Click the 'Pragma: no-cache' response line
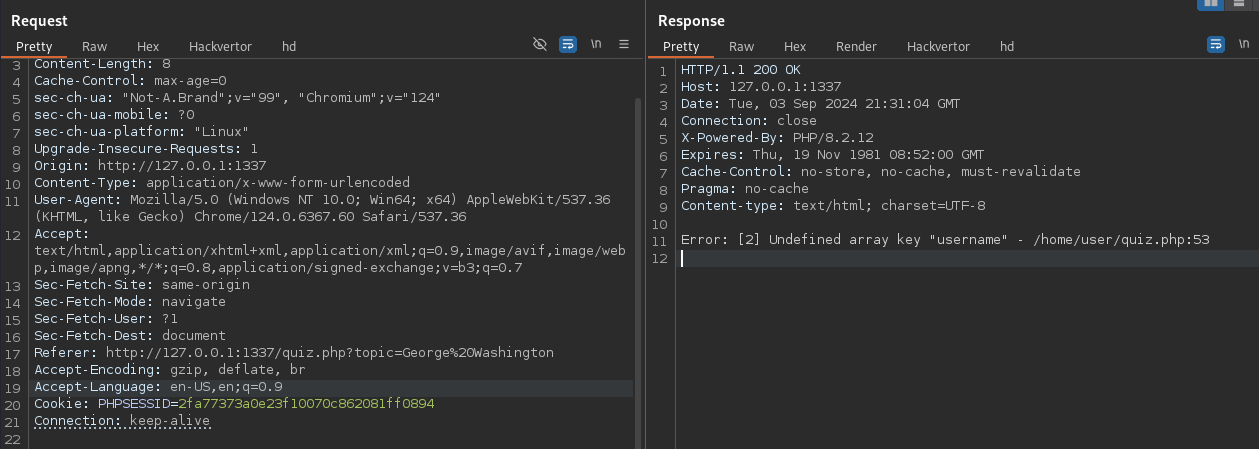 [x=745, y=188]
